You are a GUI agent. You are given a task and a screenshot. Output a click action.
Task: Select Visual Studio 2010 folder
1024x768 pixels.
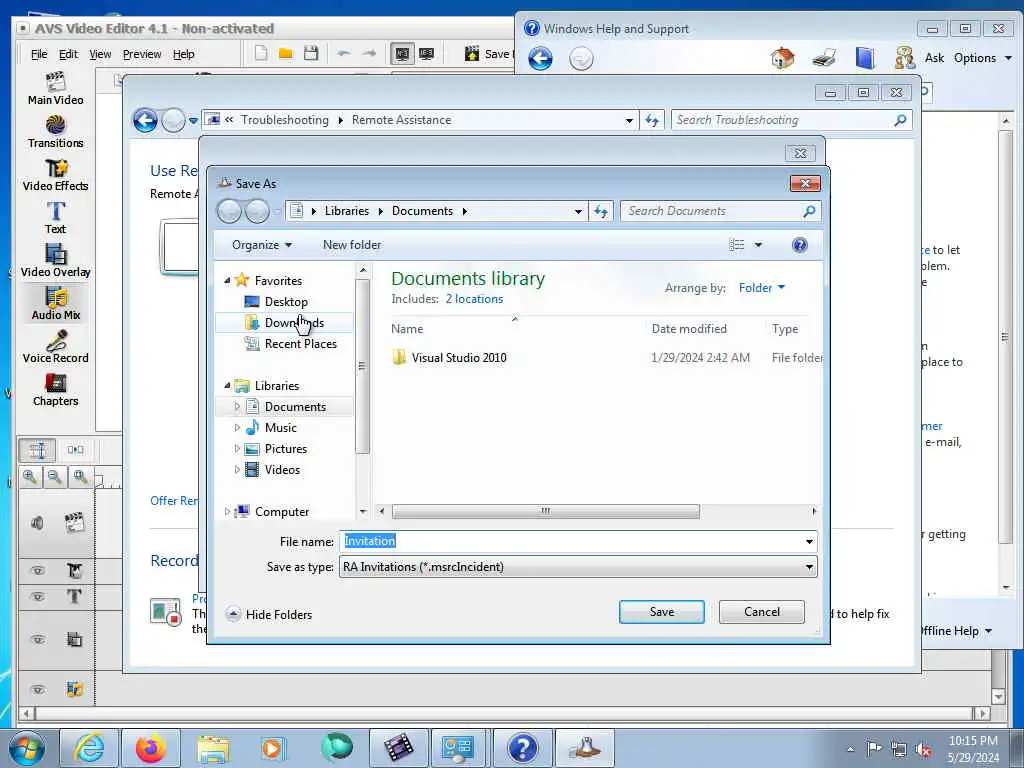[458, 358]
